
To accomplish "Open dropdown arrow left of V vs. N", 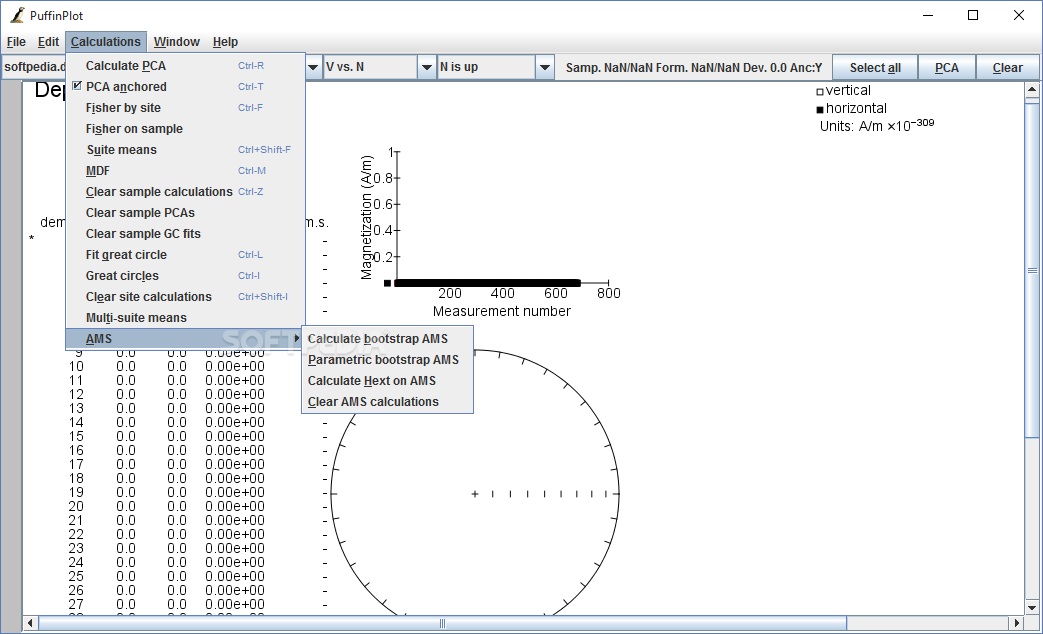I will [x=313, y=67].
